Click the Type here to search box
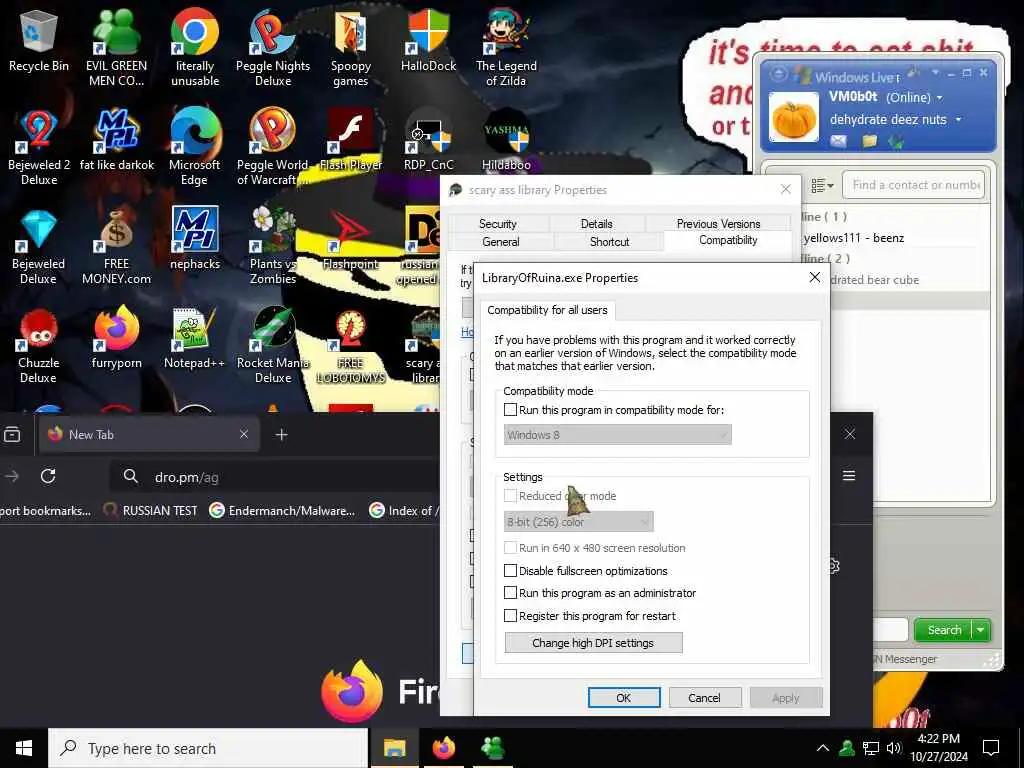The height and width of the screenshot is (768, 1024). pos(208,748)
